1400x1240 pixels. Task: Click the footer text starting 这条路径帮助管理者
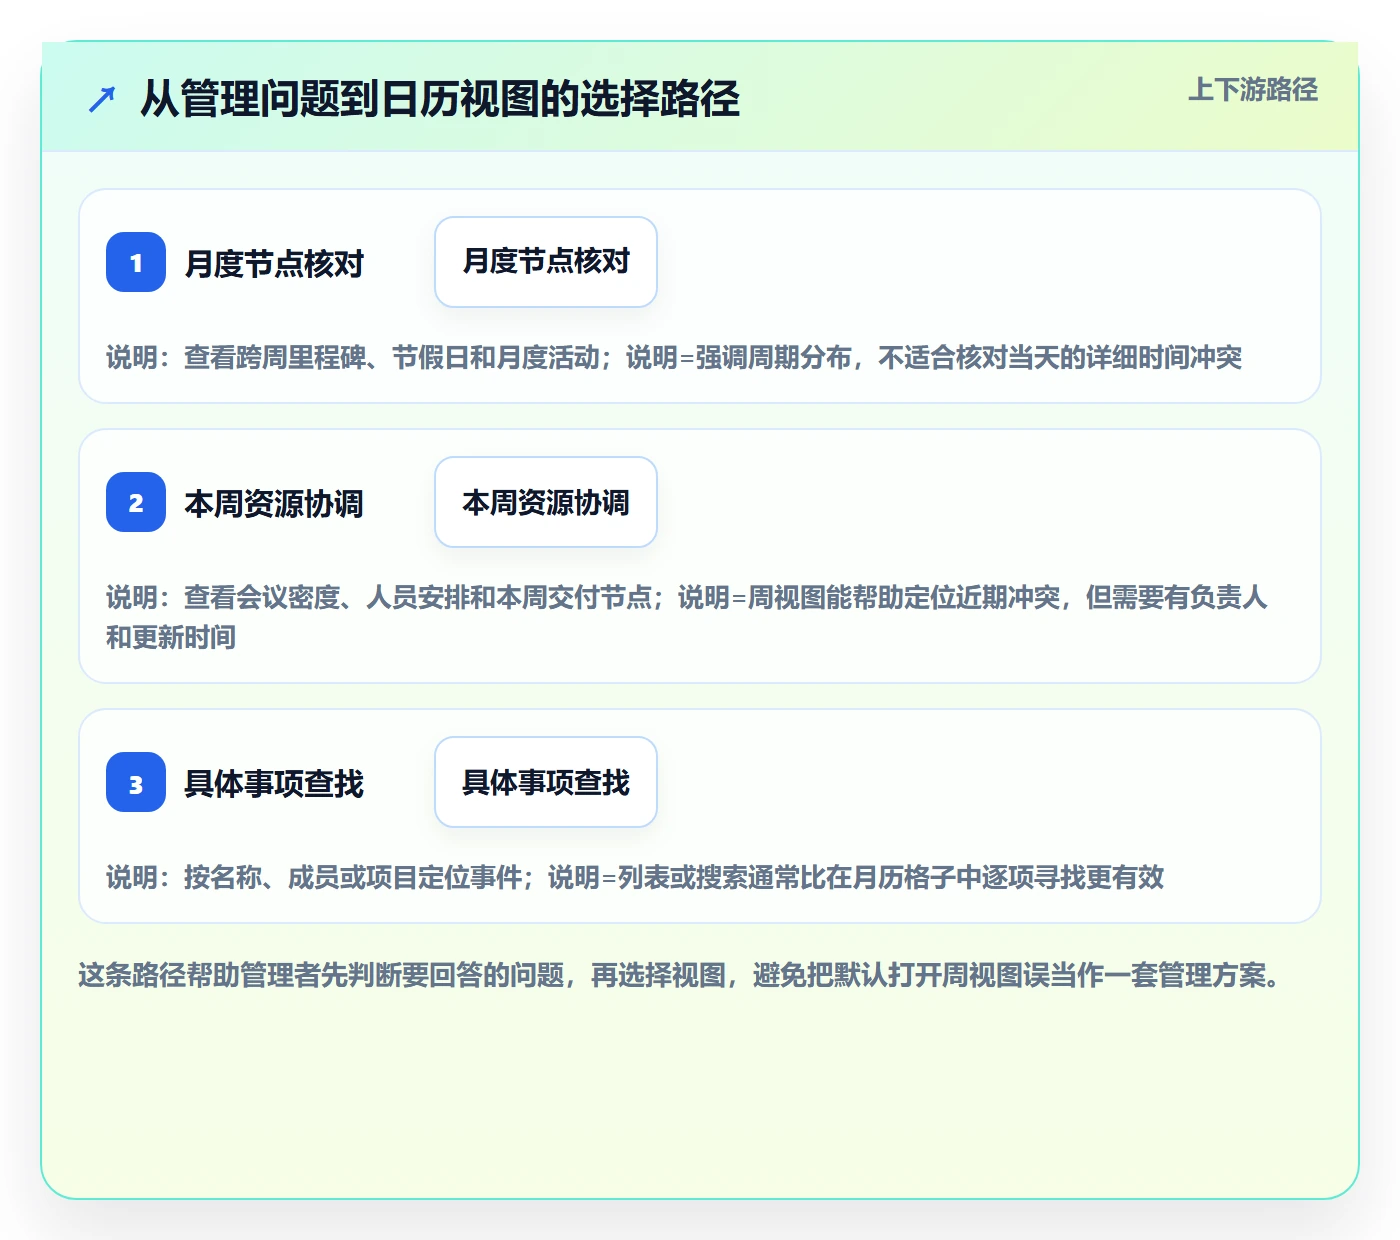(x=682, y=975)
